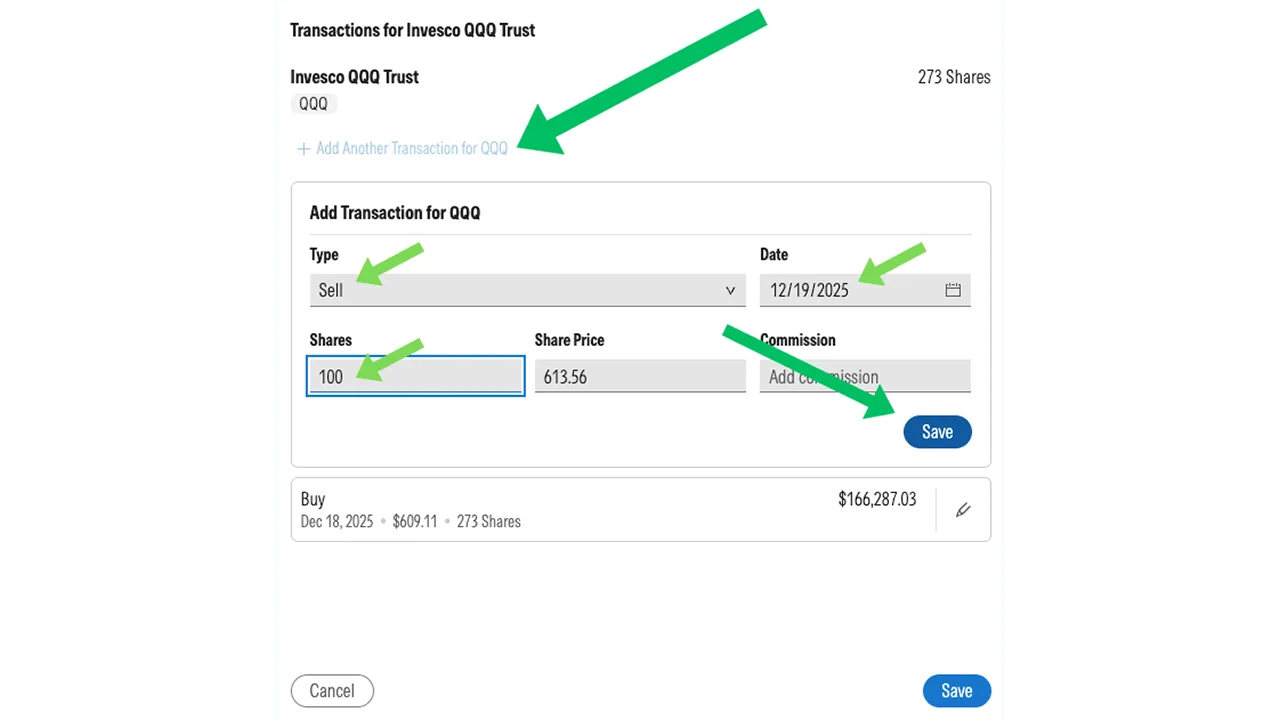
Task: Open the calendar icon in the Date field
Action: point(951,290)
